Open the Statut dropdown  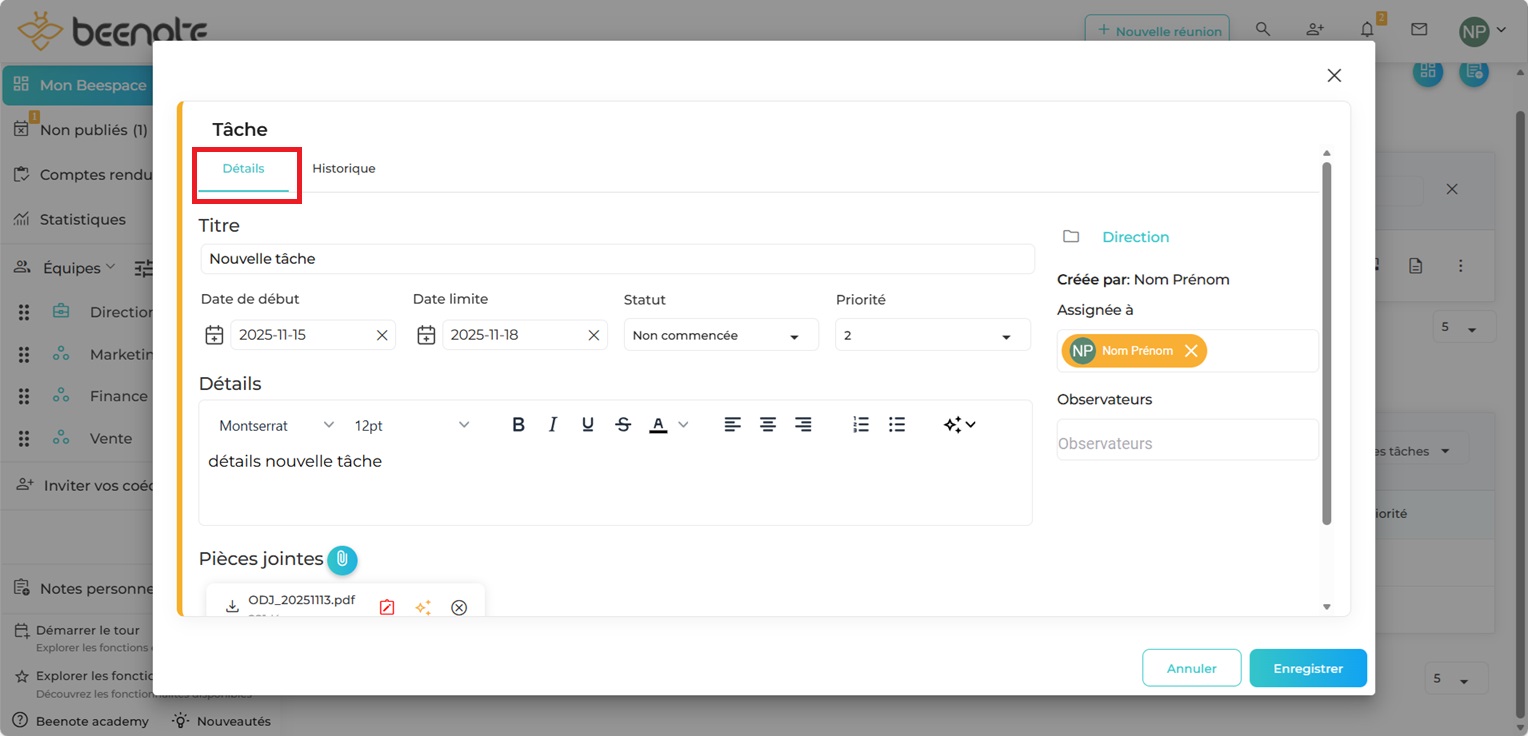point(721,335)
